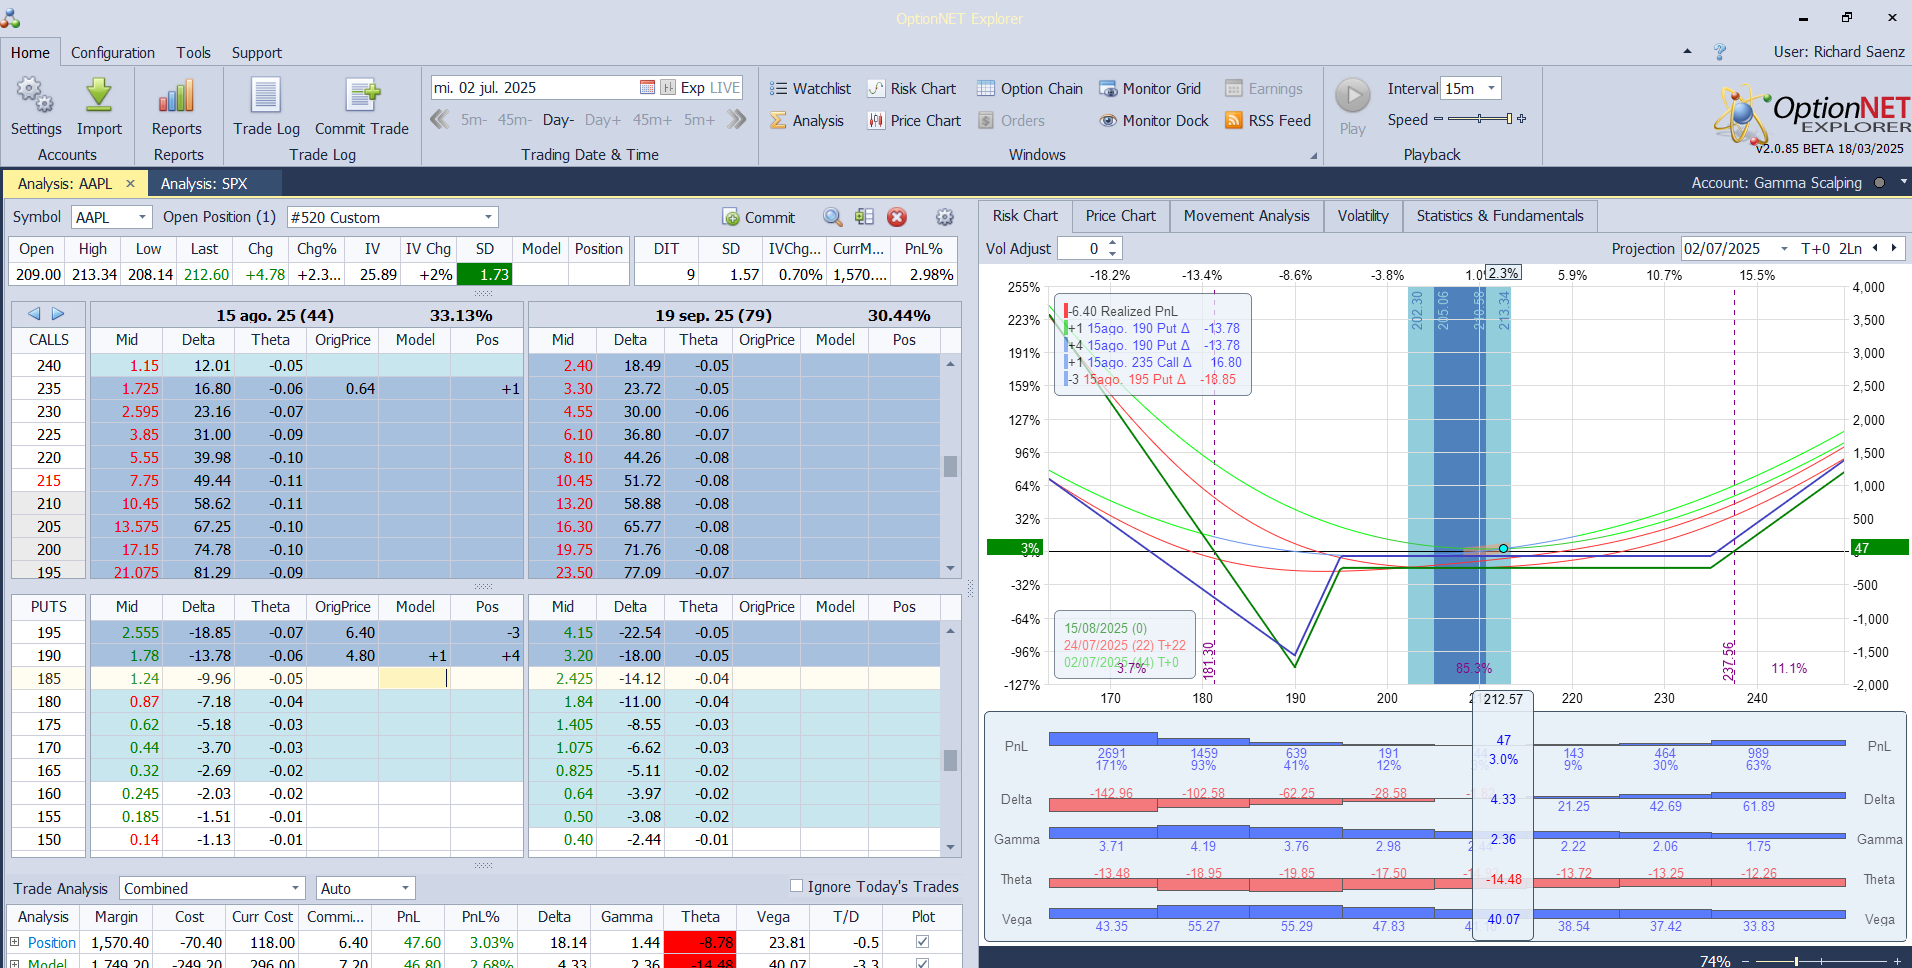The height and width of the screenshot is (968, 1912).
Task: Open the Projection date dropdown
Action: click(1784, 248)
